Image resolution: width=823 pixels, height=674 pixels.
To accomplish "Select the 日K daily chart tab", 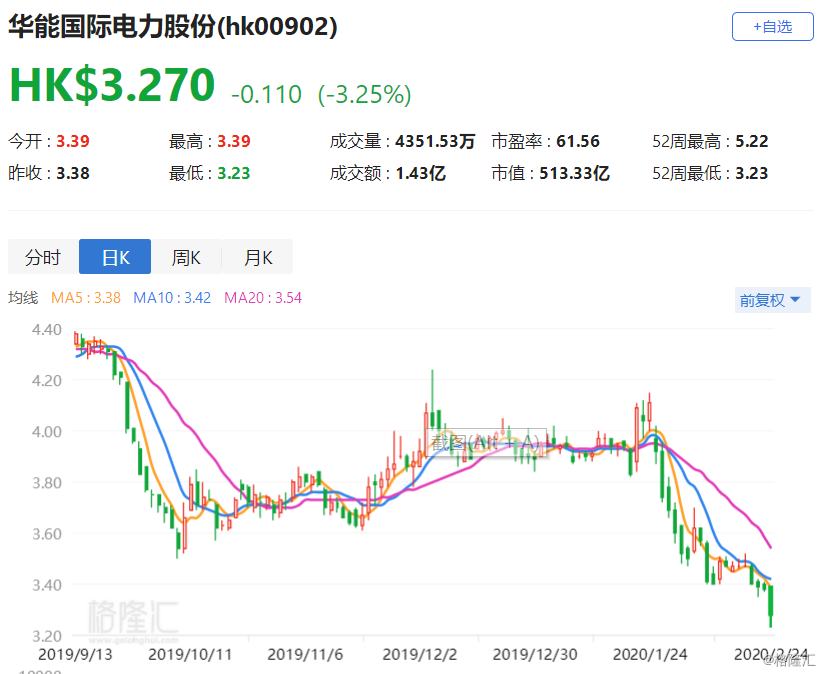I will [115, 257].
